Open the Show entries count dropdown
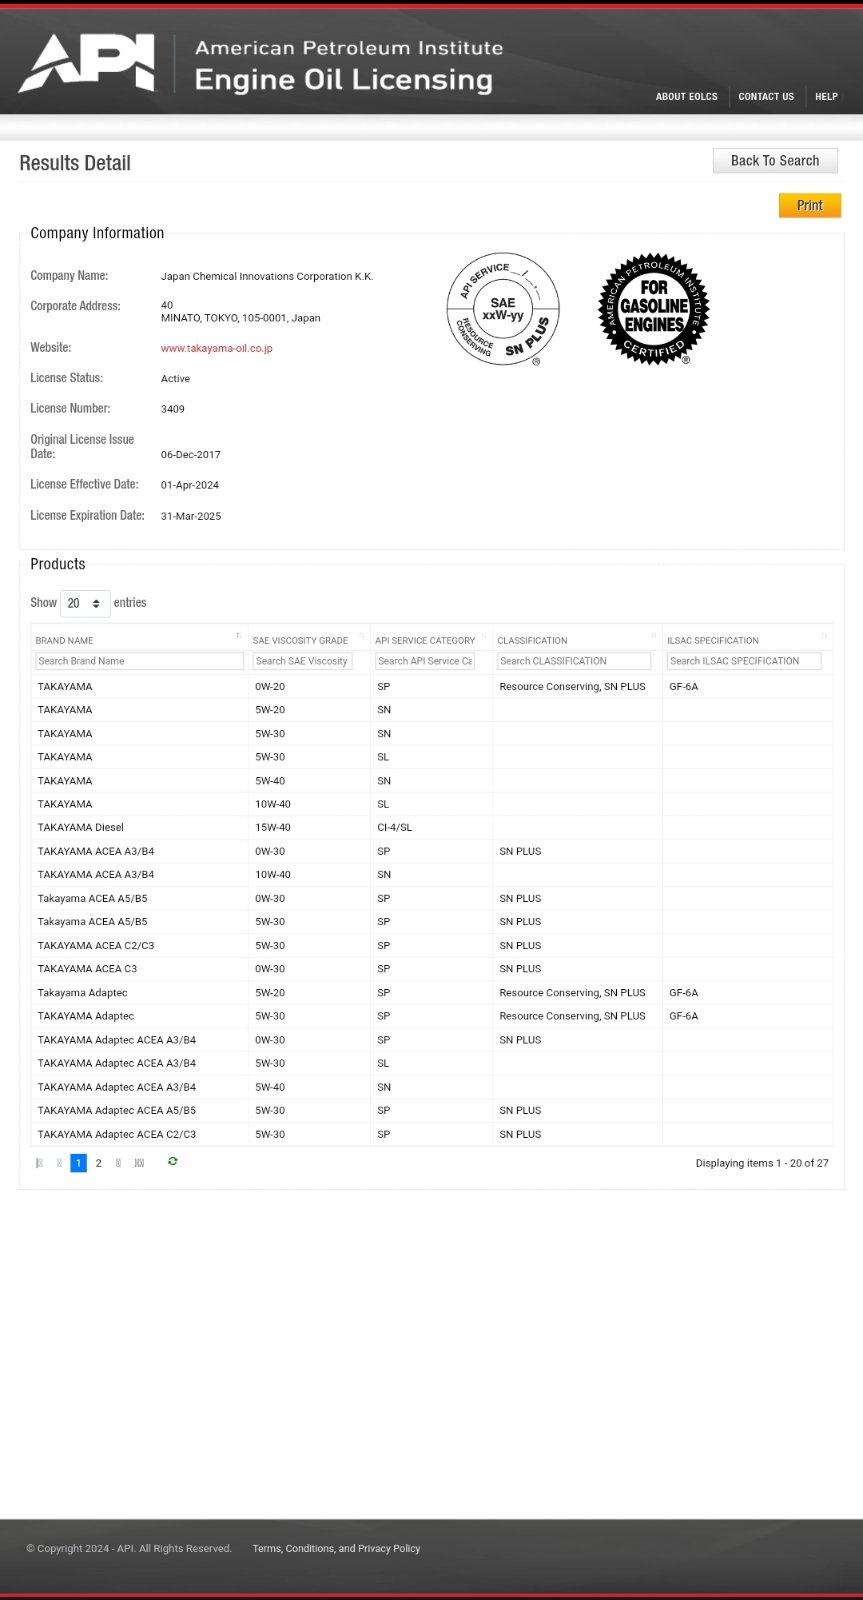 click(x=85, y=603)
